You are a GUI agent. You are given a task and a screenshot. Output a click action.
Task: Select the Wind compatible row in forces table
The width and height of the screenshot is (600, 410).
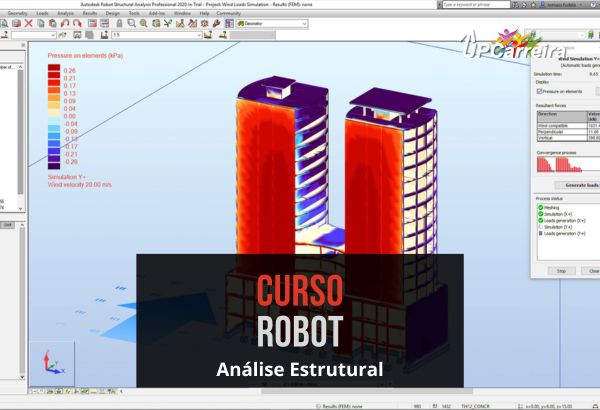click(568, 126)
